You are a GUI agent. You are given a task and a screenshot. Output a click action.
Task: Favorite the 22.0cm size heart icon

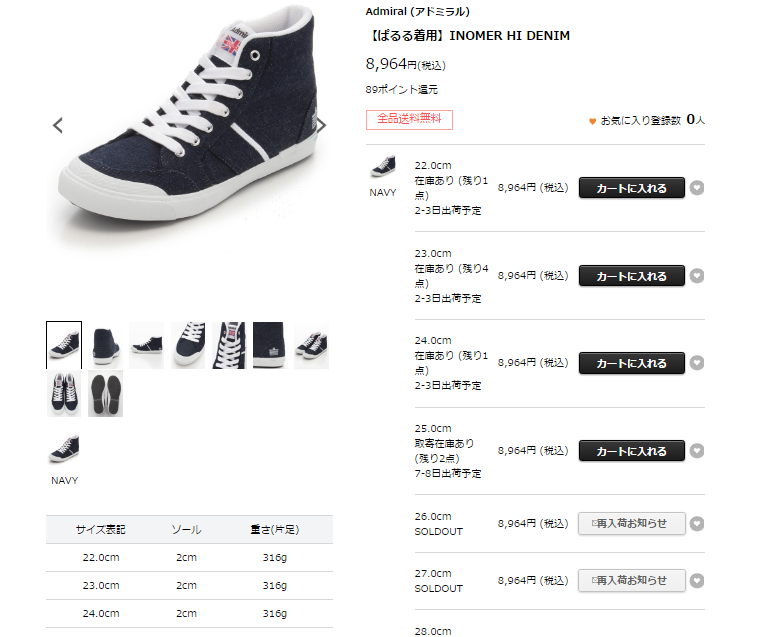point(697,188)
